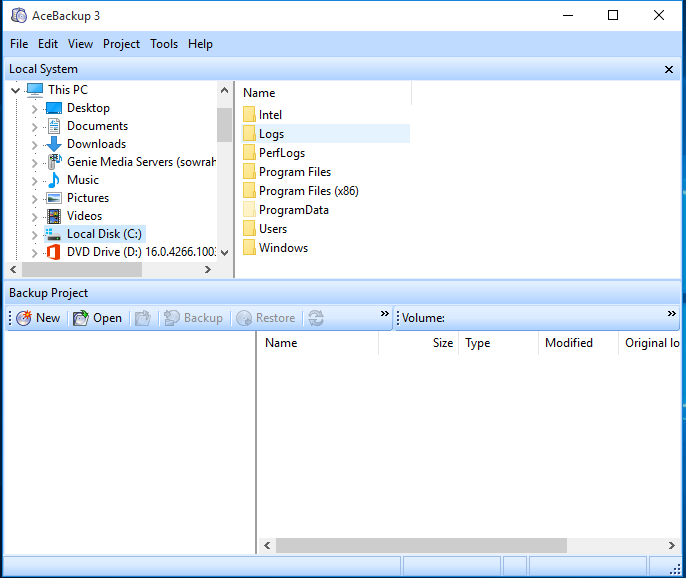Viewport: 686px width, 578px height.
Task: Open the Edit menu
Action: pyautogui.click(x=48, y=44)
